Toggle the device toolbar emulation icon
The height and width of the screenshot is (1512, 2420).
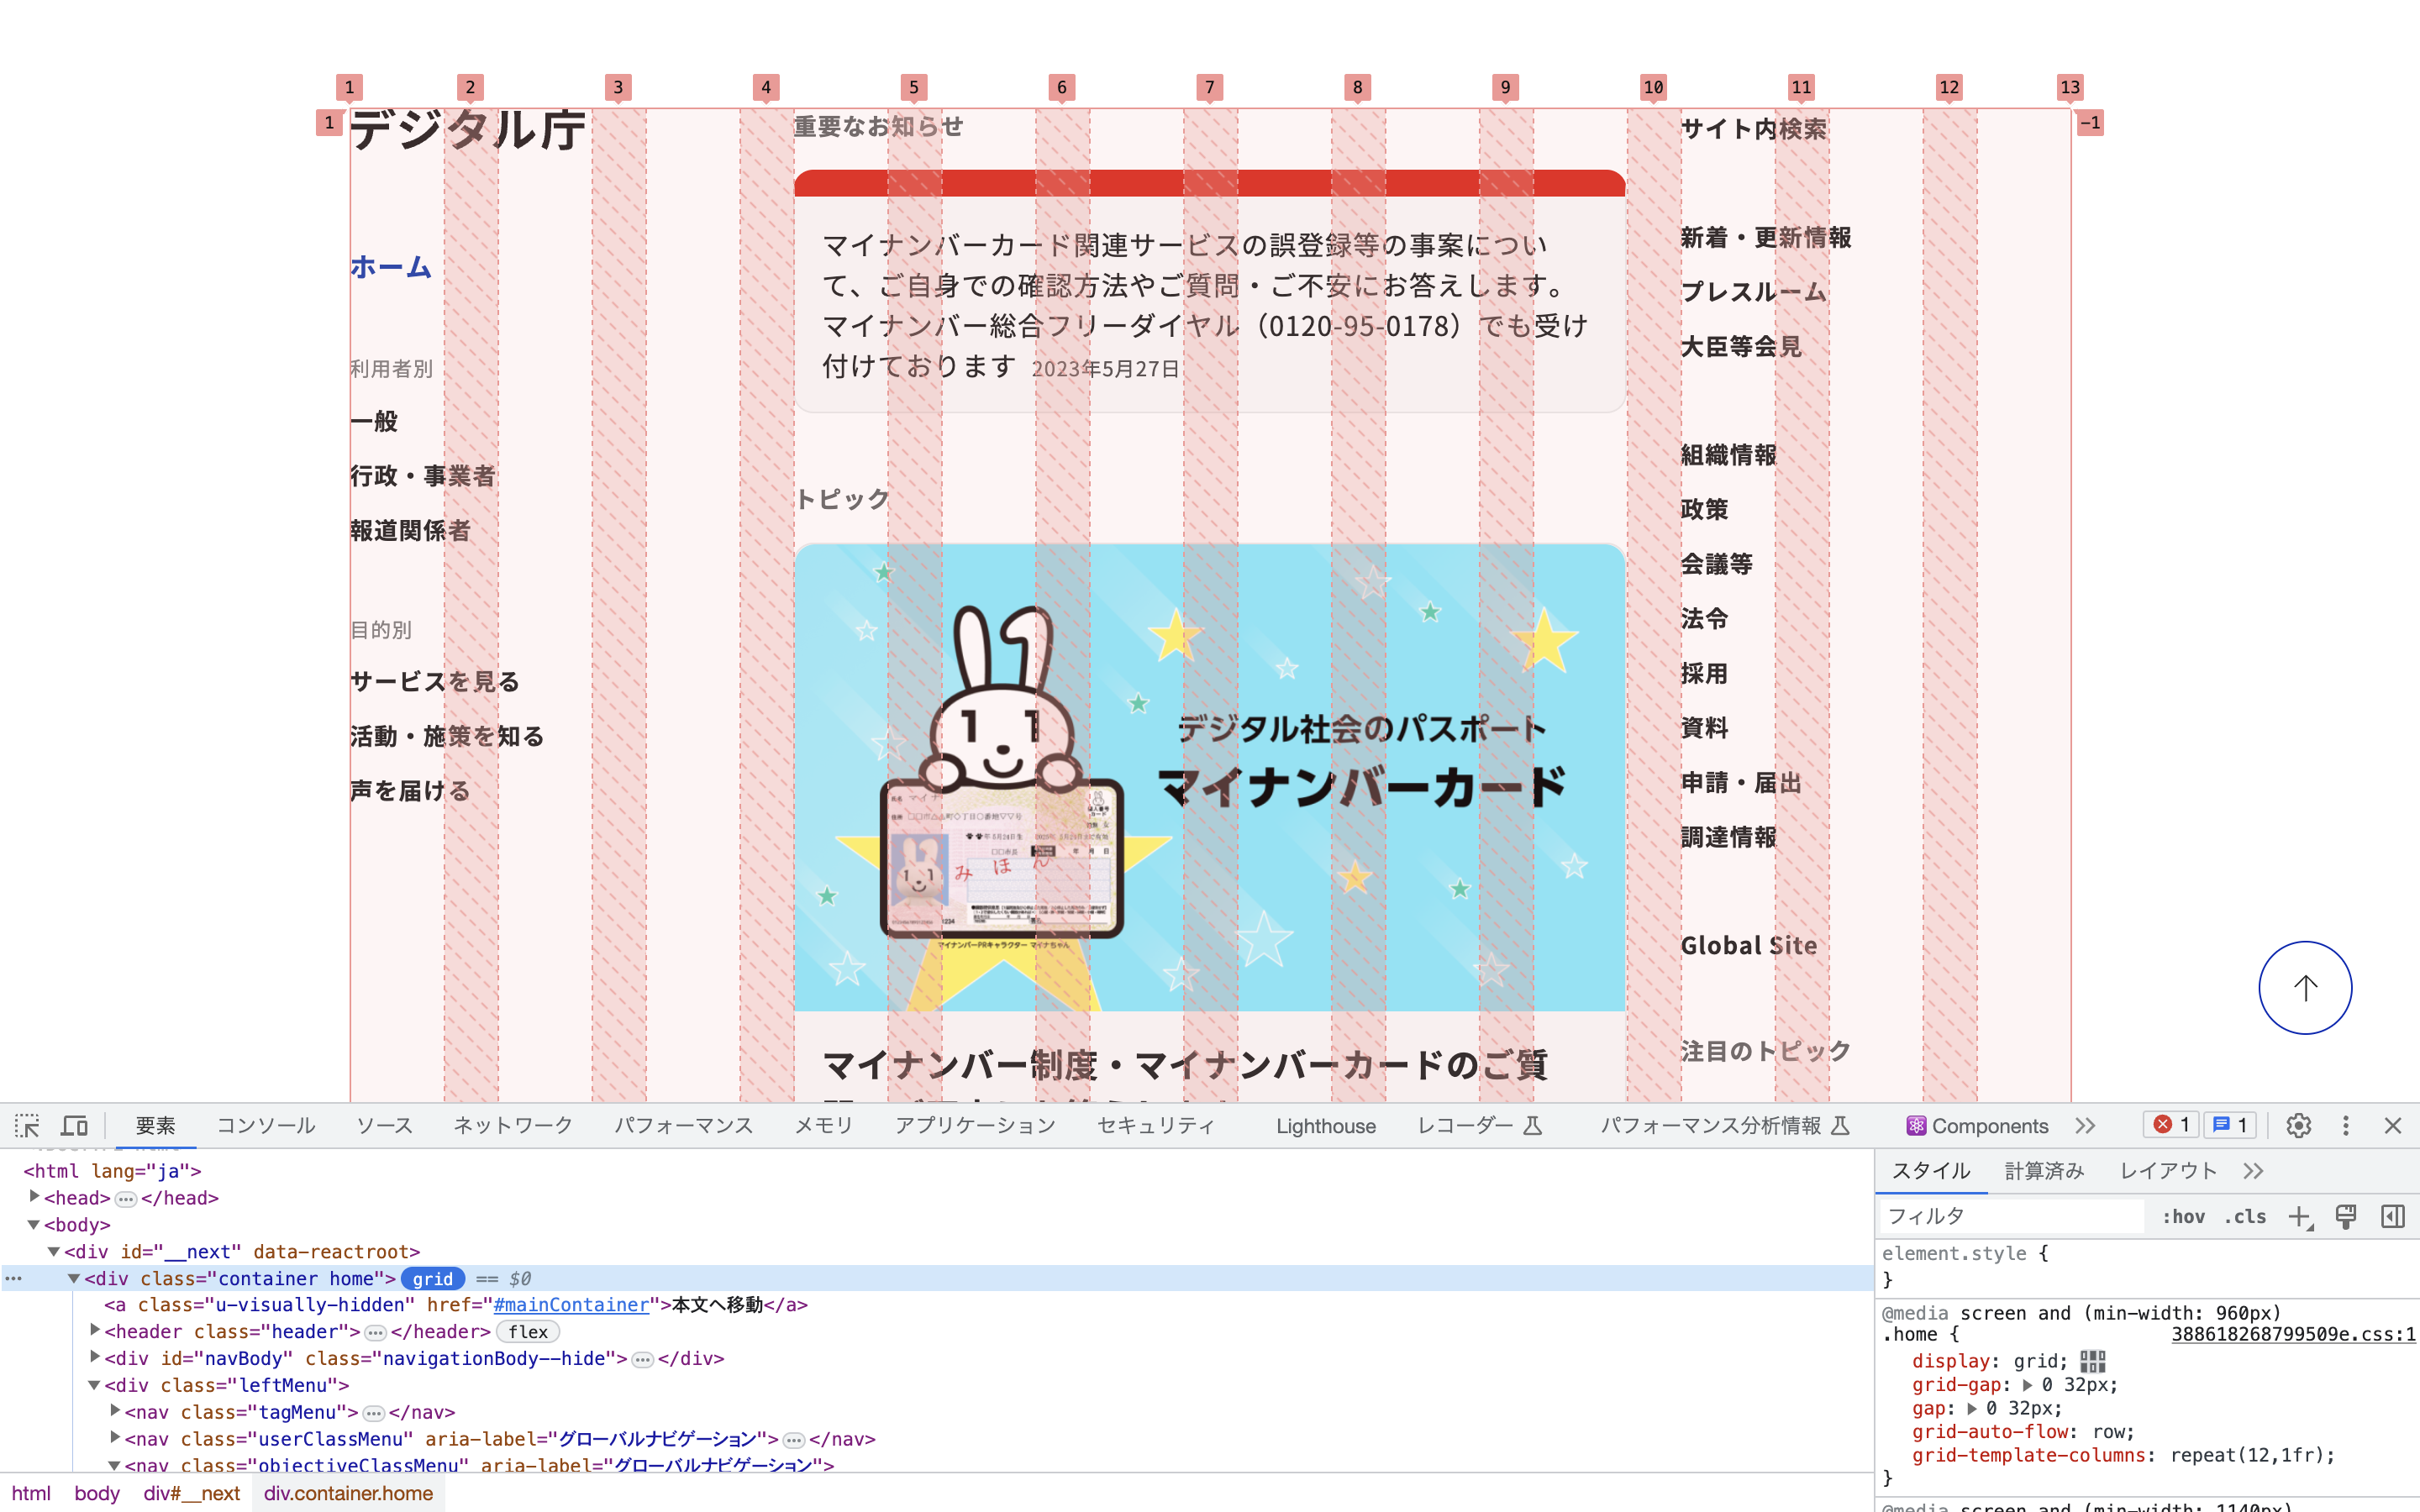(74, 1125)
